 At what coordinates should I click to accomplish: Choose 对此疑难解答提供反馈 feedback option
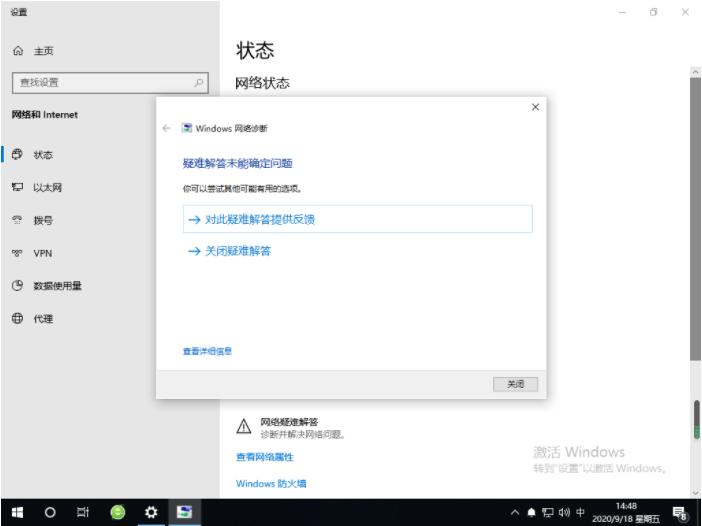coord(259,219)
